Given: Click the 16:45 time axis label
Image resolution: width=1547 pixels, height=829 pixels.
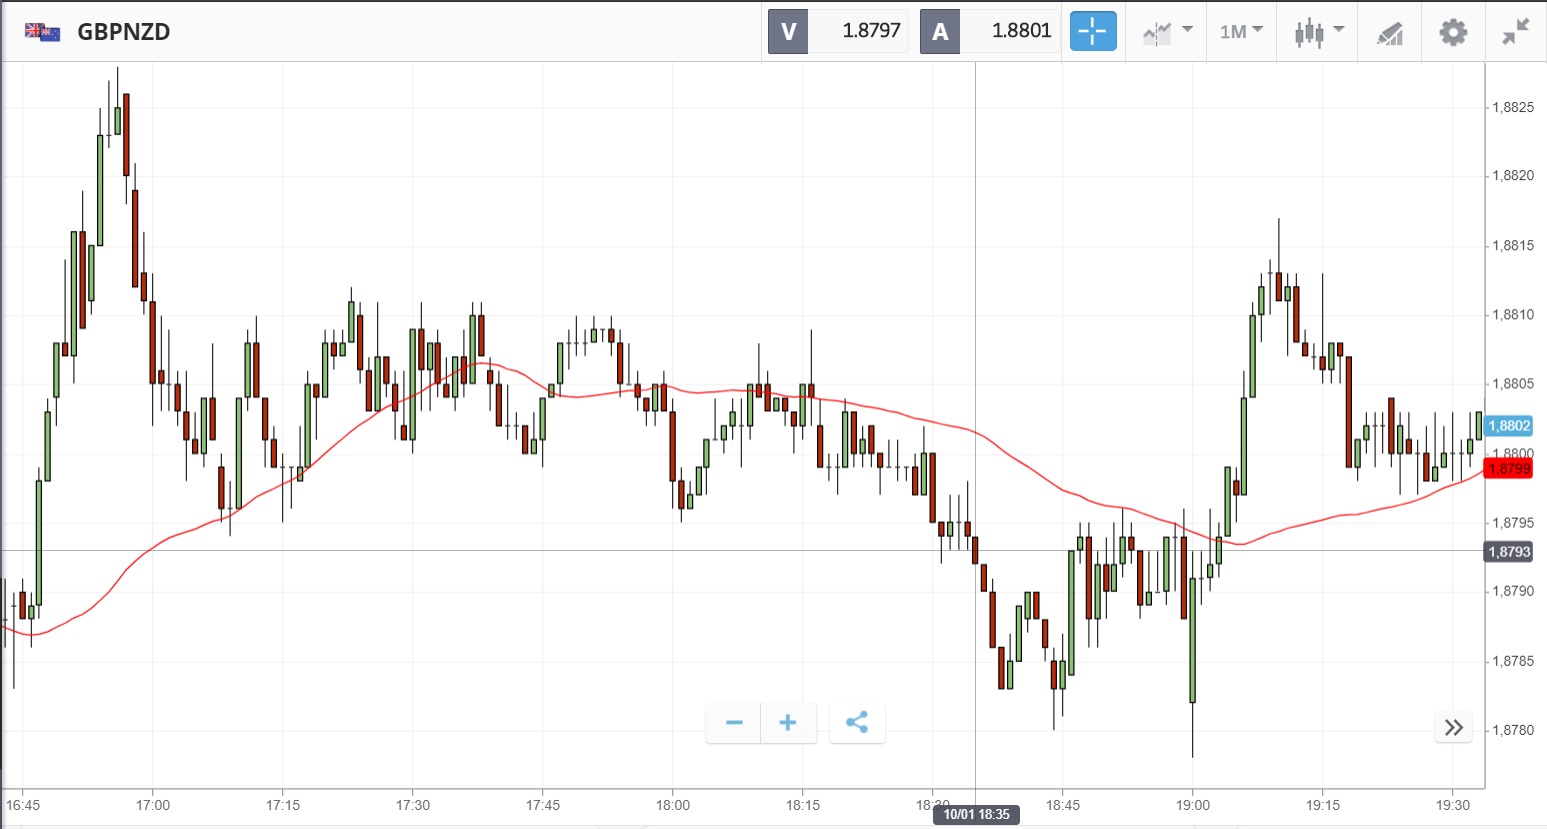Looking at the screenshot, I should click(23, 805).
